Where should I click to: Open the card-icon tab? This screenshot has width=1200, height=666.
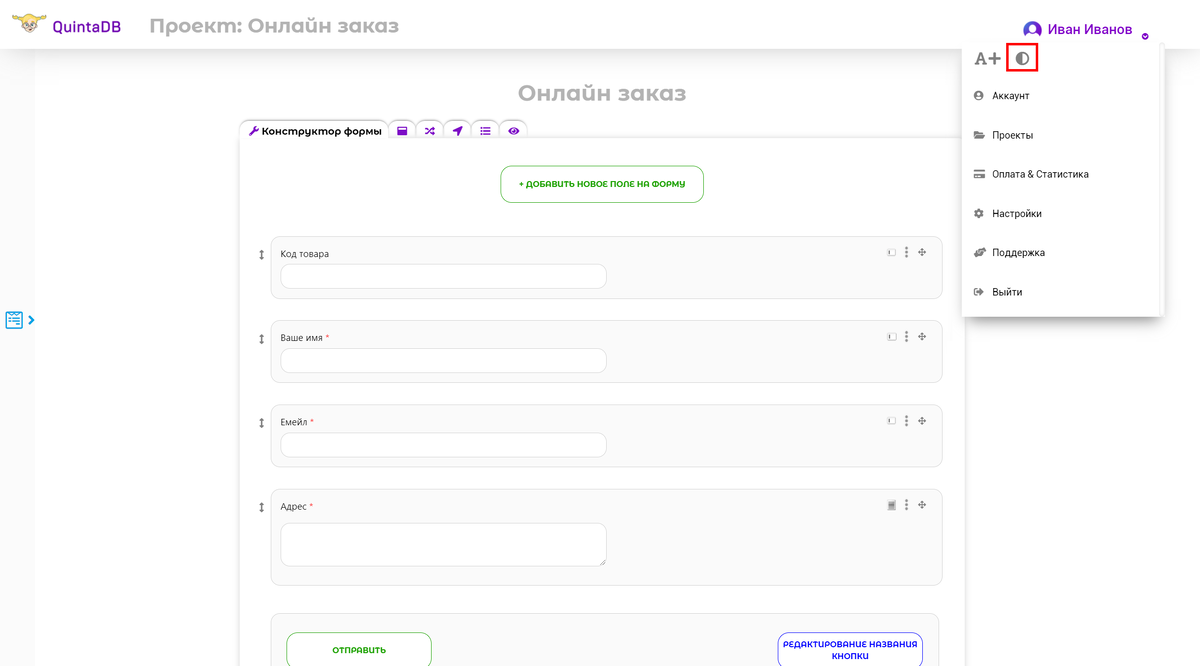[x=402, y=131]
